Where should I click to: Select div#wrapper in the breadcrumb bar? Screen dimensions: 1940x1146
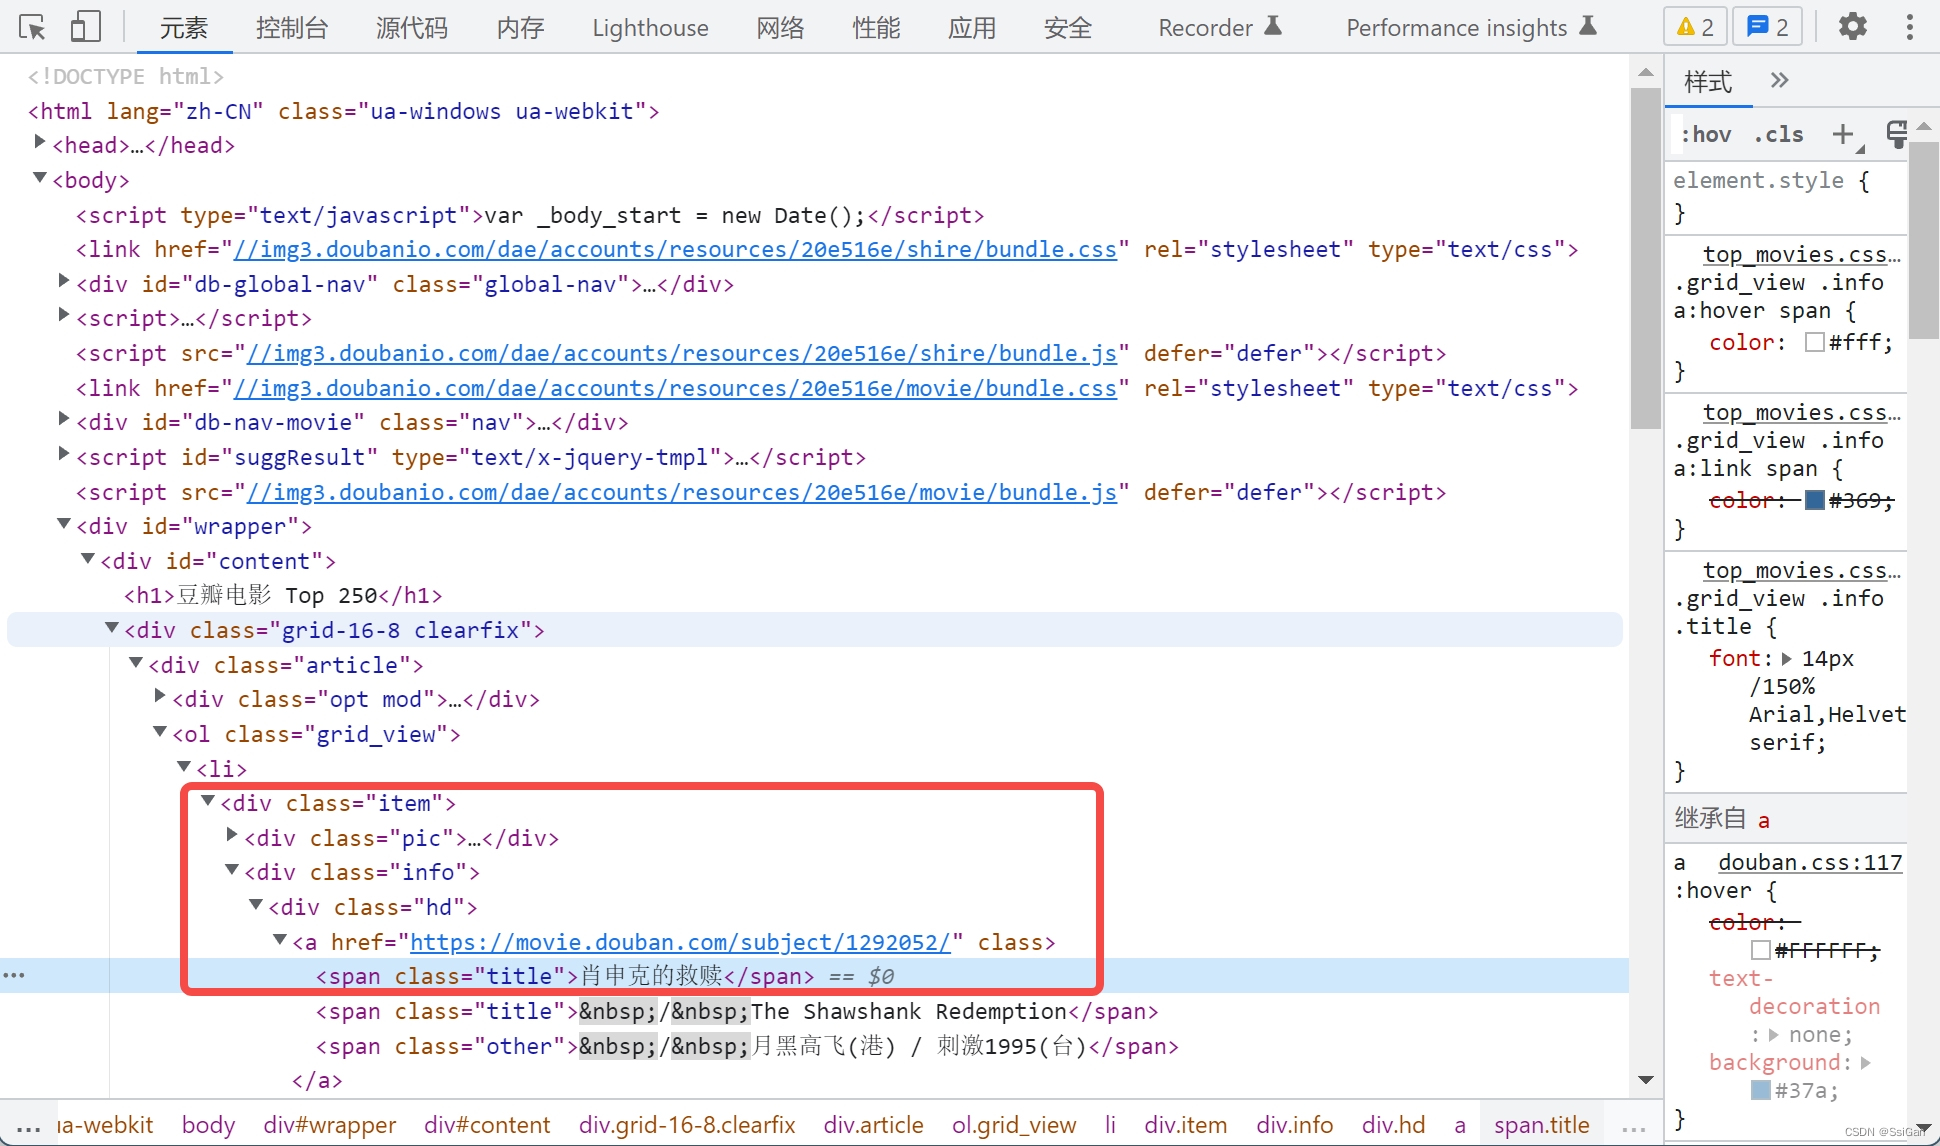[329, 1125]
